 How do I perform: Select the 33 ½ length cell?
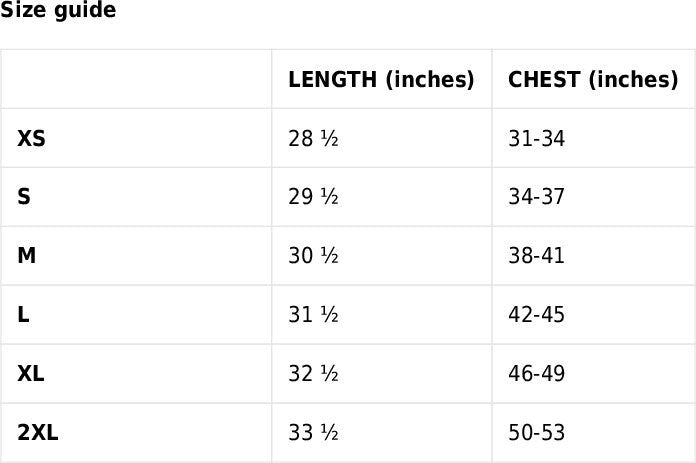click(313, 433)
